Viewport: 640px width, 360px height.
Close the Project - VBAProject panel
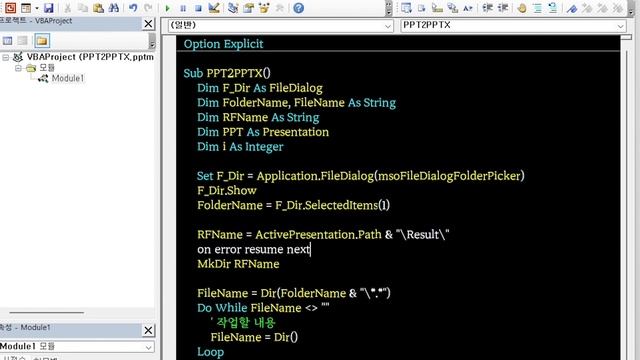148,24
